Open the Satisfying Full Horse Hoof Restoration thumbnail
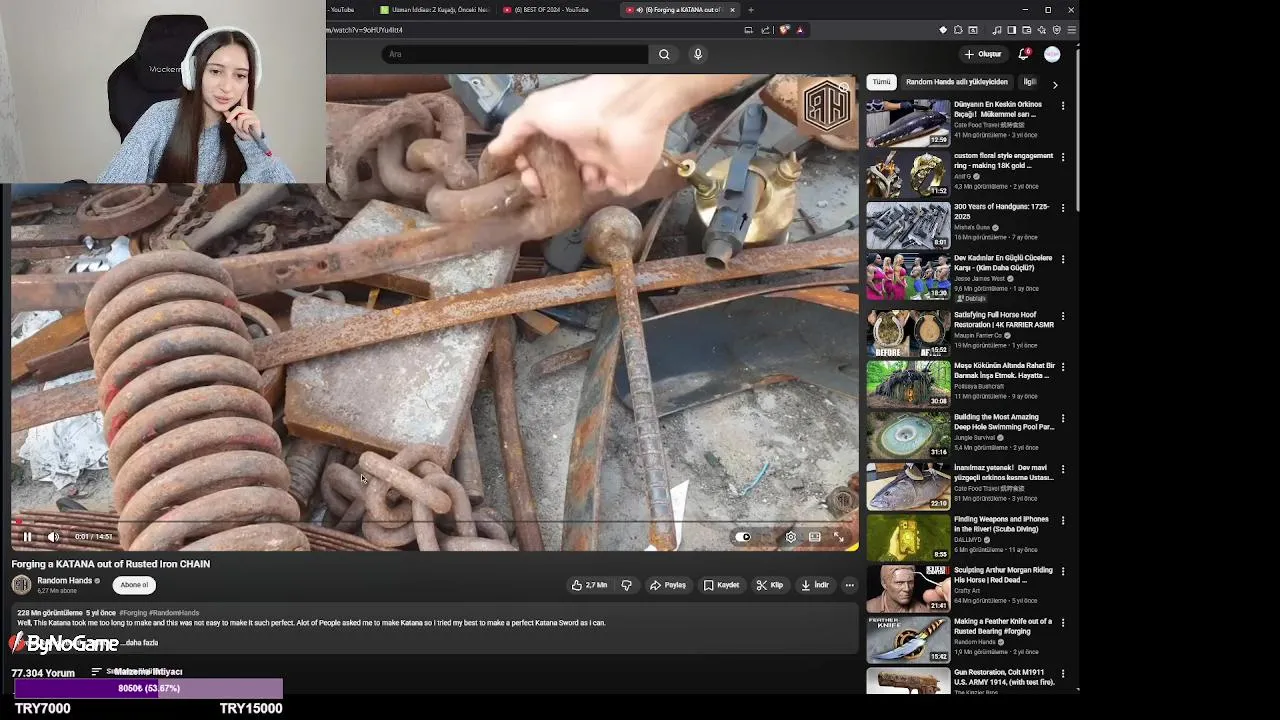1280x720 pixels. [908, 333]
